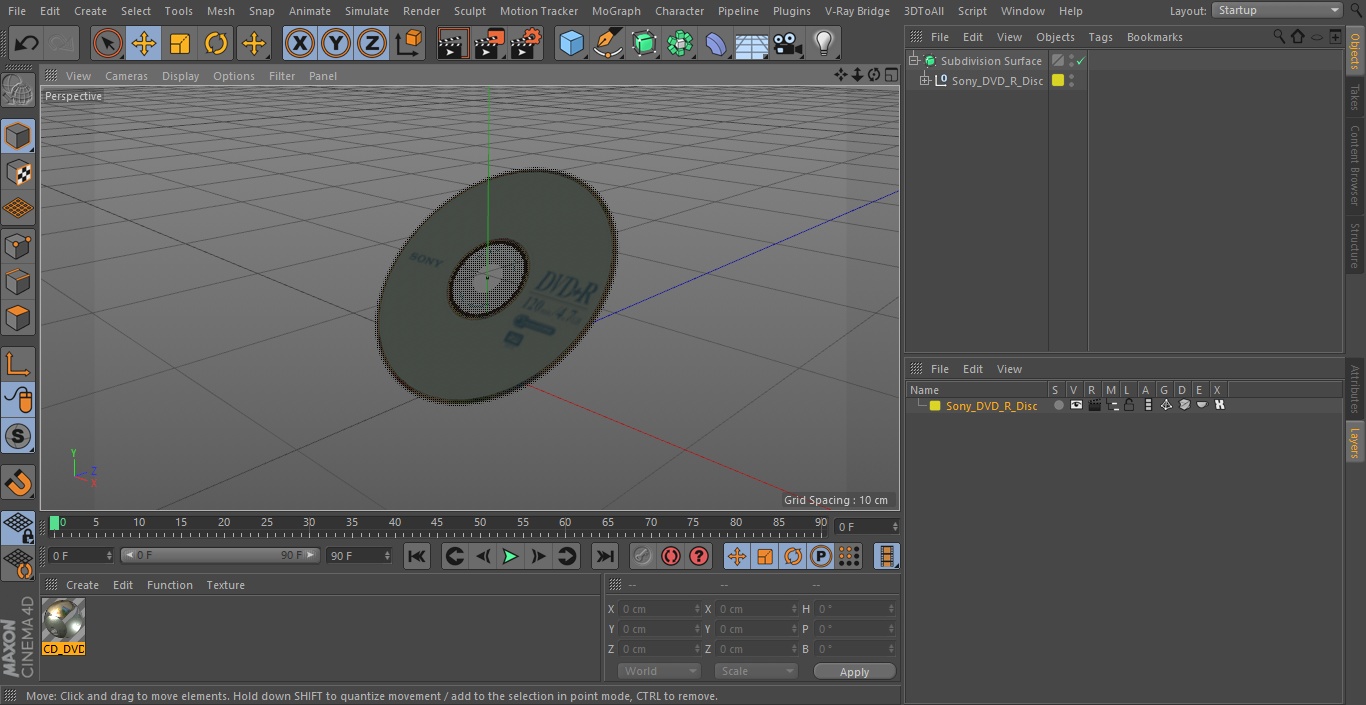Open the Structure side tab
Viewport: 1366px width, 705px height.
pyautogui.click(x=1355, y=245)
